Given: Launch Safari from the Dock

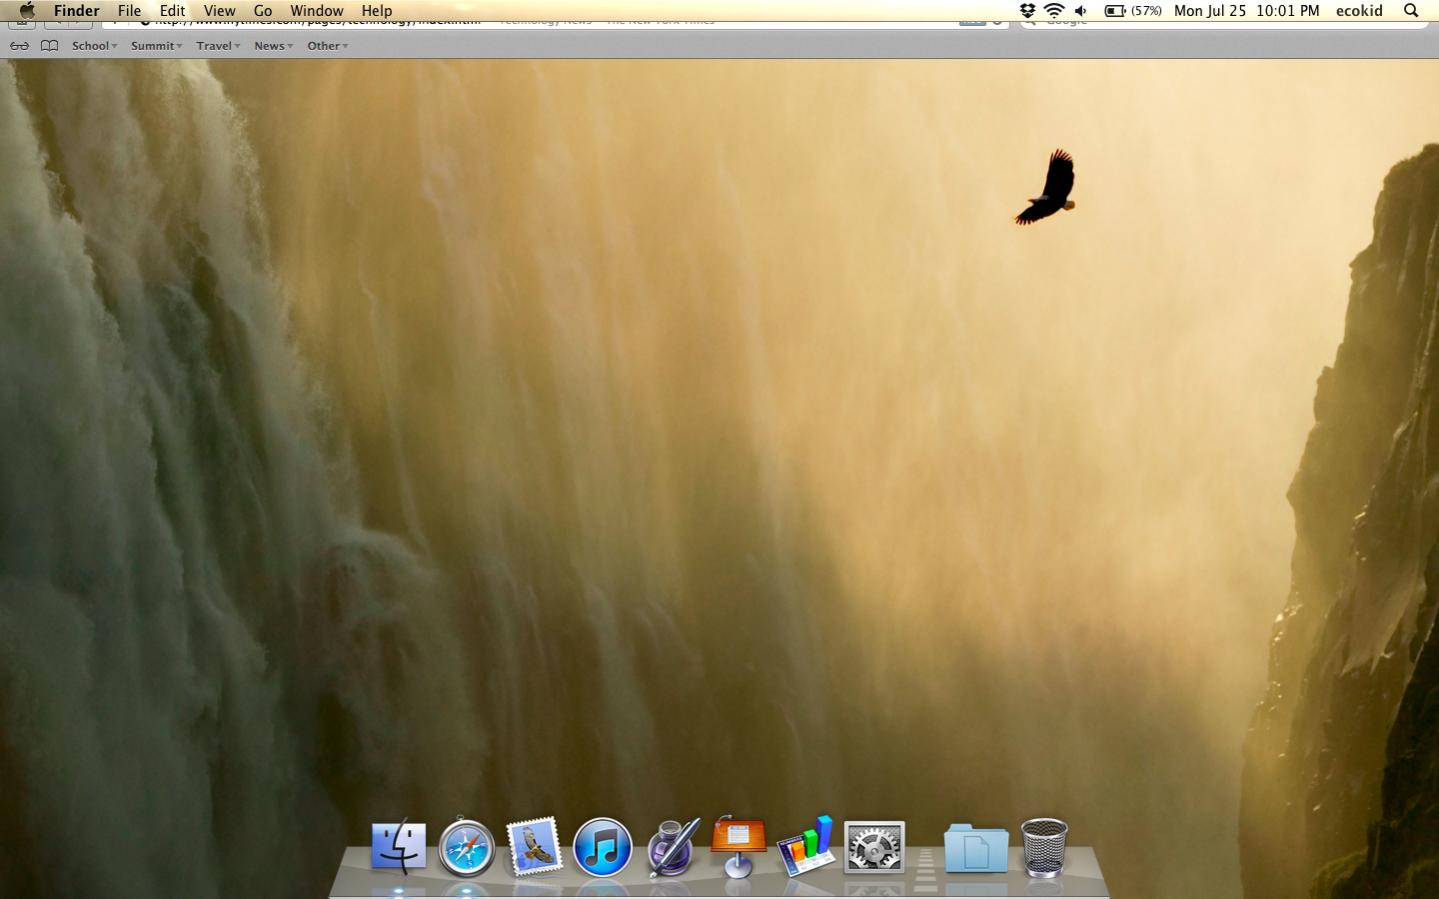Looking at the screenshot, I should 466,848.
